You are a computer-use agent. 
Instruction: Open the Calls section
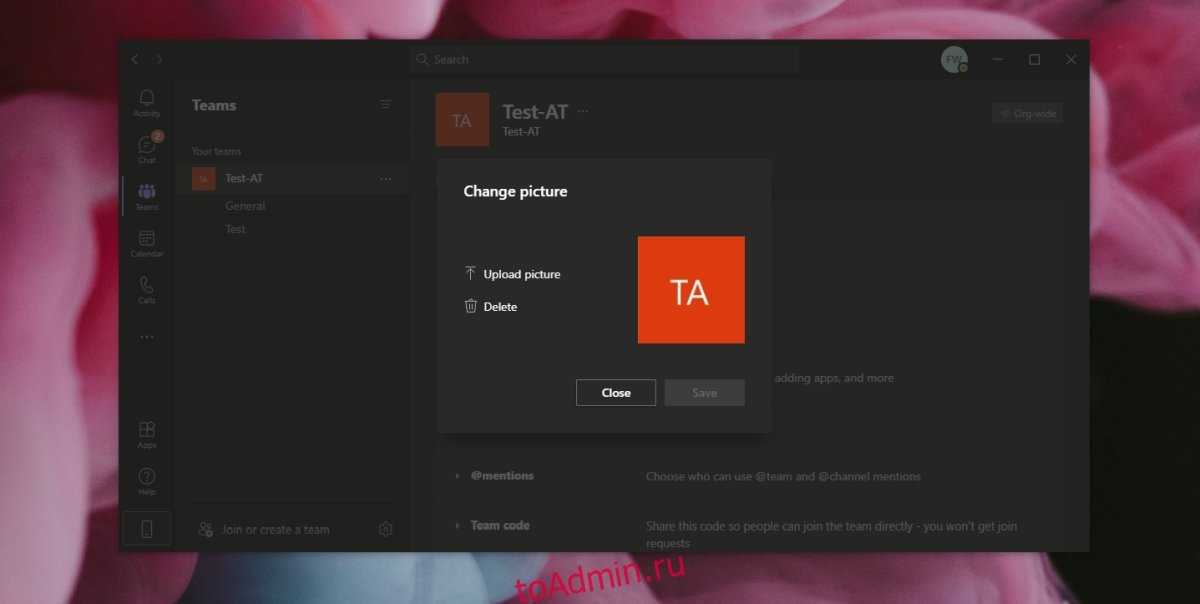tap(147, 290)
